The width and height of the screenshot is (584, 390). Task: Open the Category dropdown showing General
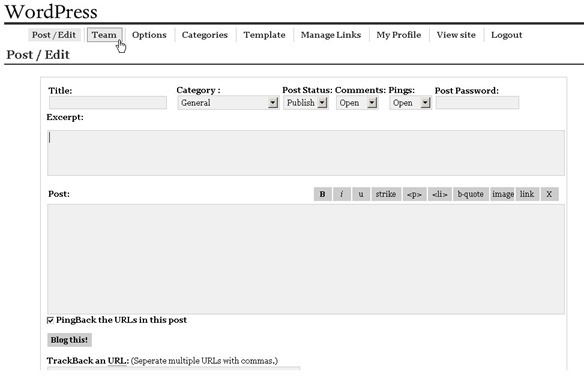(x=228, y=103)
